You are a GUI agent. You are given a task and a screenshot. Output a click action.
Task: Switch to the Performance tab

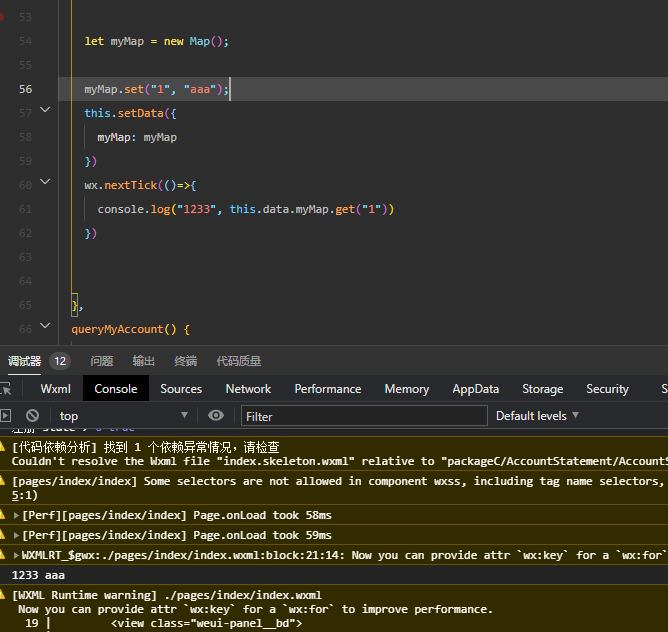tap(328, 389)
